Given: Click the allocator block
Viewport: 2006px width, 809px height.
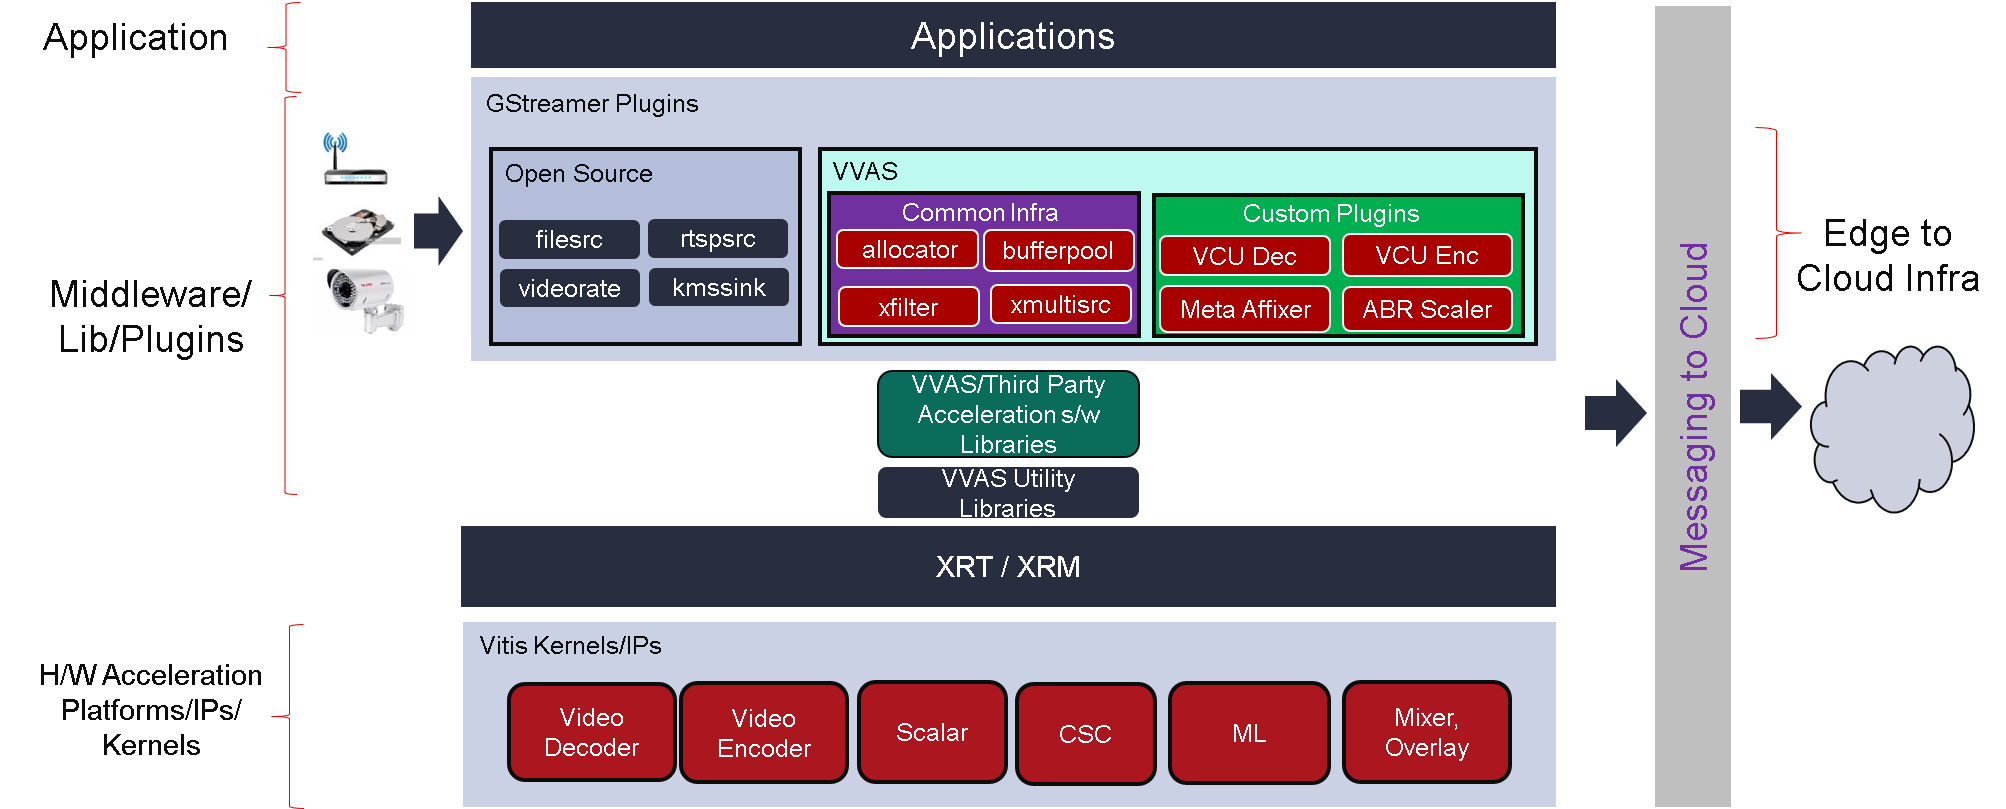Looking at the screenshot, I should tap(908, 249).
